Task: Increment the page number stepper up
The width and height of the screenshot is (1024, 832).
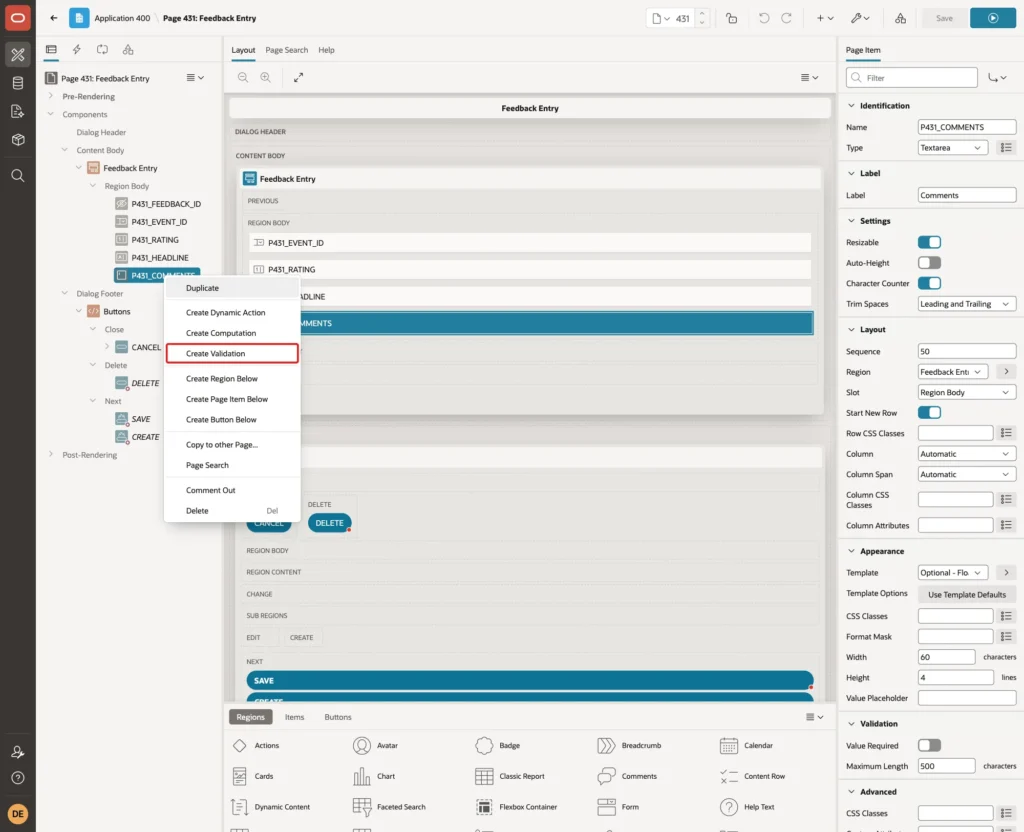Action: tap(702, 13)
